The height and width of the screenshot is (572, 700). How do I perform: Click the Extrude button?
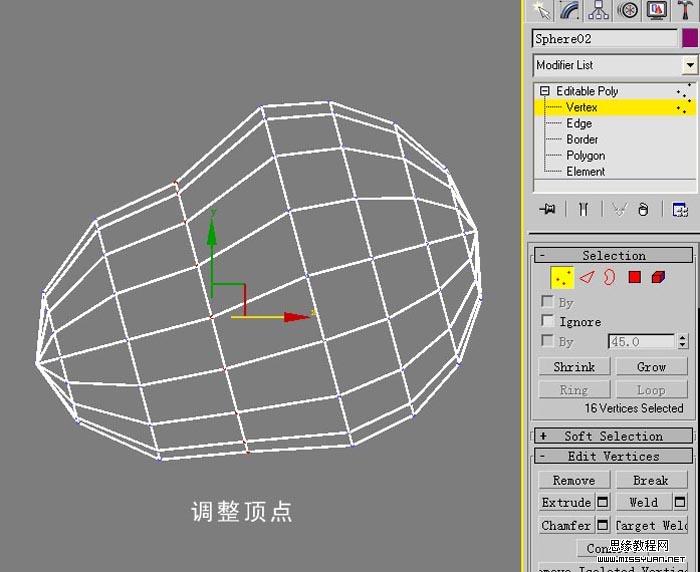[566, 502]
